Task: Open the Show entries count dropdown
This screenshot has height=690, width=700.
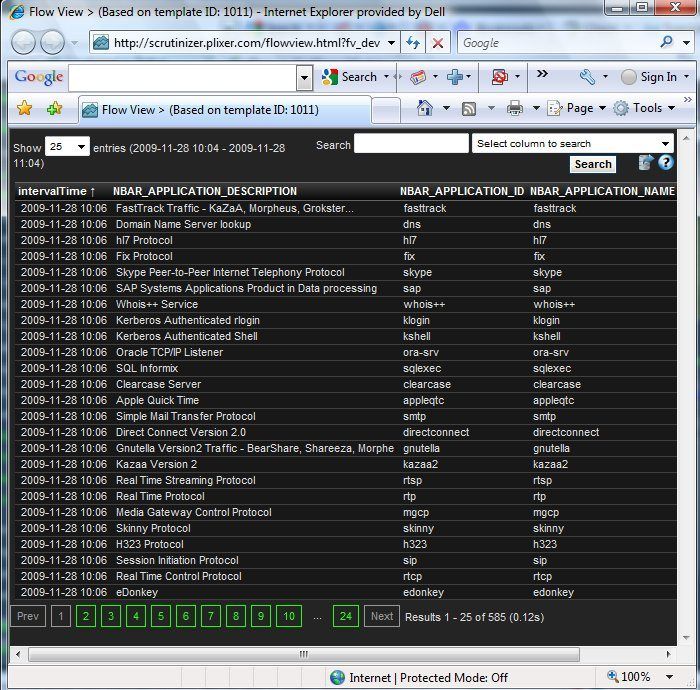Action: click(67, 146)
